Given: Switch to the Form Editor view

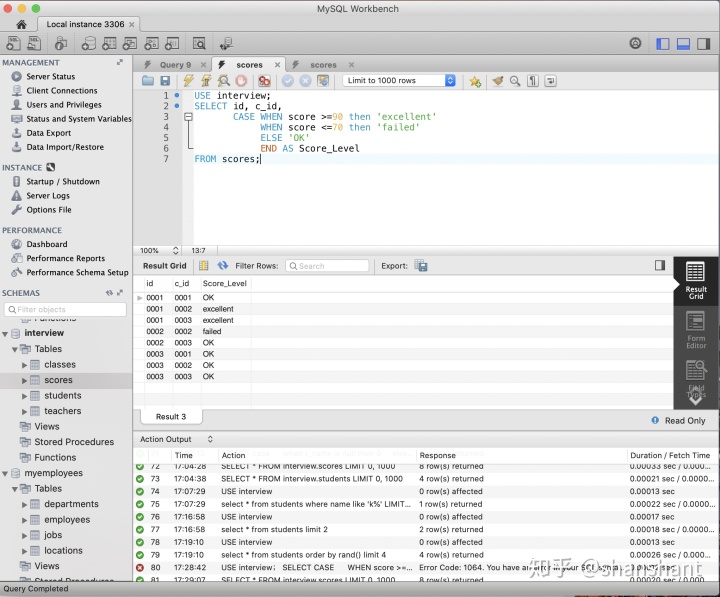Looking at the screenshot, I should [696, 330].
